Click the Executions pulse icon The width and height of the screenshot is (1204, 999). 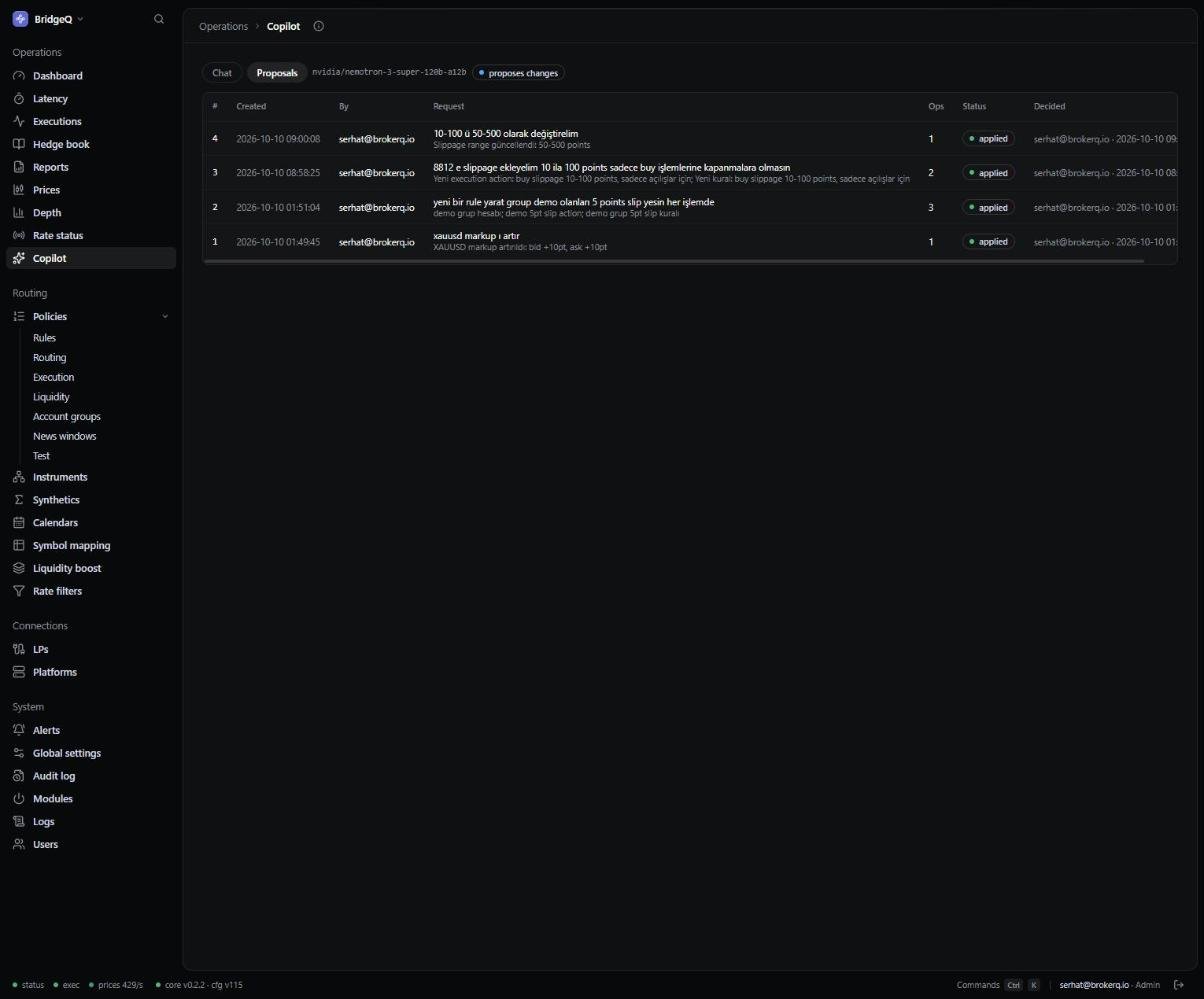[x=19, y=121]
